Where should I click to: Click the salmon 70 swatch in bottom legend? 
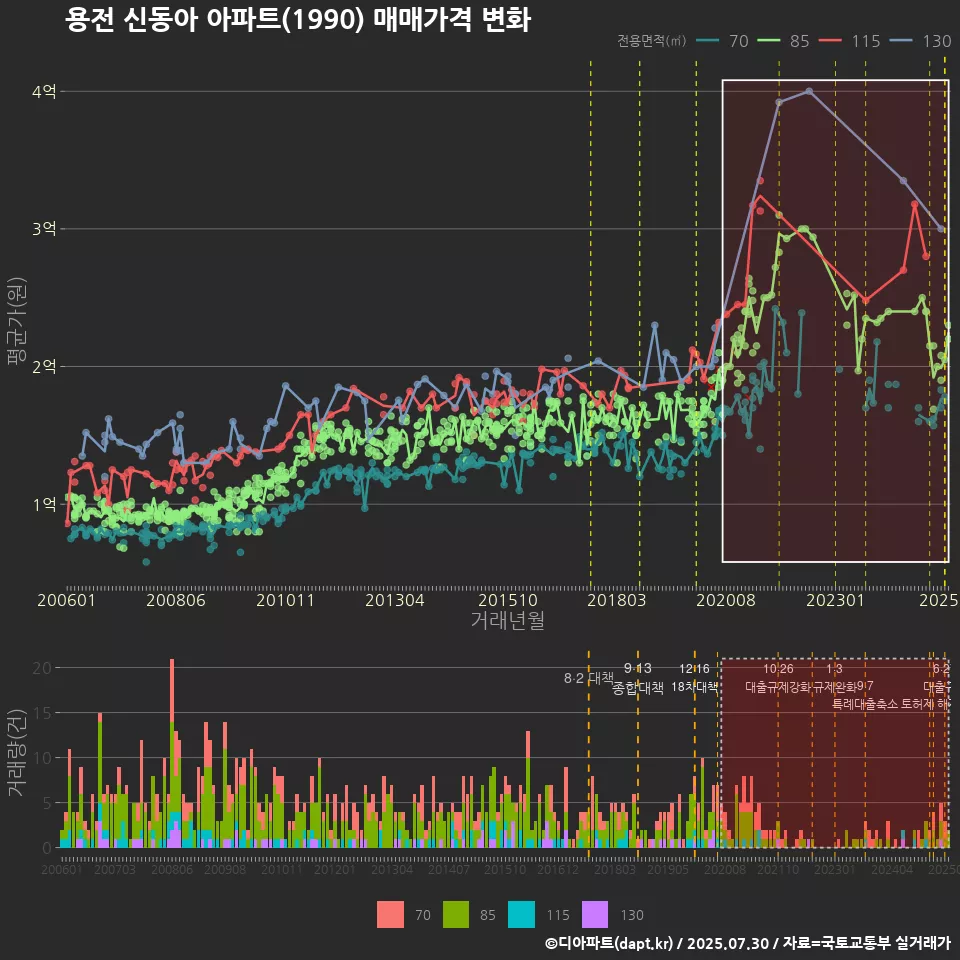click(390, 915)
